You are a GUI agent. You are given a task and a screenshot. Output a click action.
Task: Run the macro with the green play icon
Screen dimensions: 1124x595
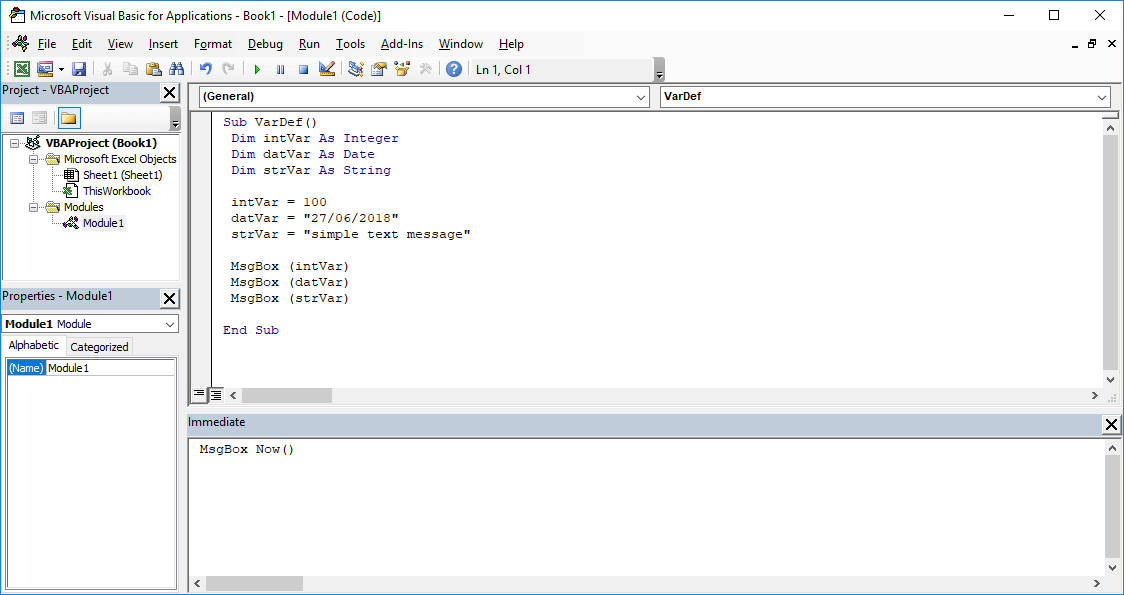point(257,69)
